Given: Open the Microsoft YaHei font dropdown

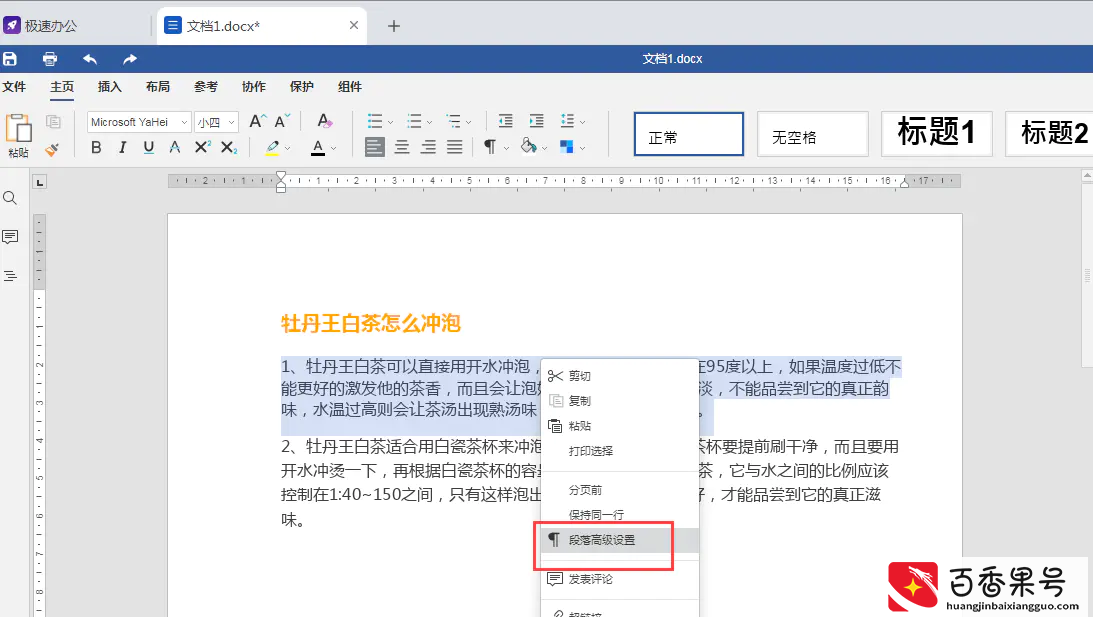Looking at the screenshot, I should pyautogui.click(x=139, y=122).
